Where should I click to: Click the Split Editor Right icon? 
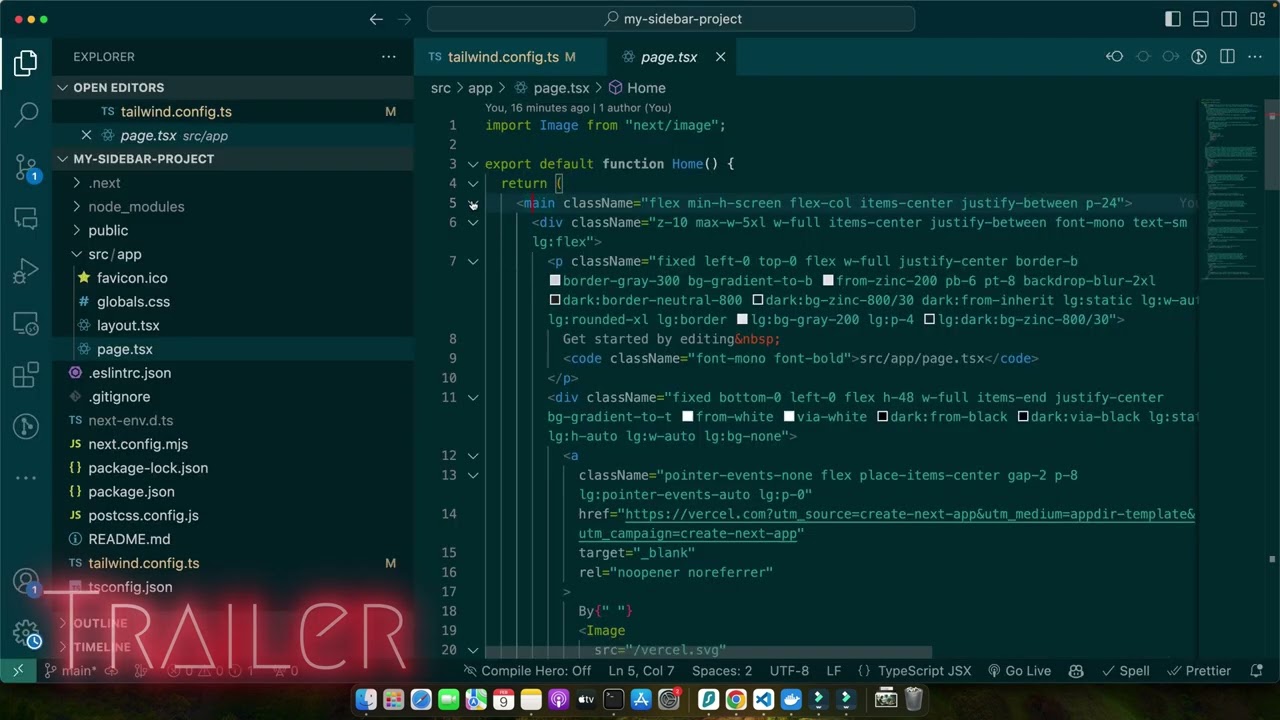[1227, 57]
